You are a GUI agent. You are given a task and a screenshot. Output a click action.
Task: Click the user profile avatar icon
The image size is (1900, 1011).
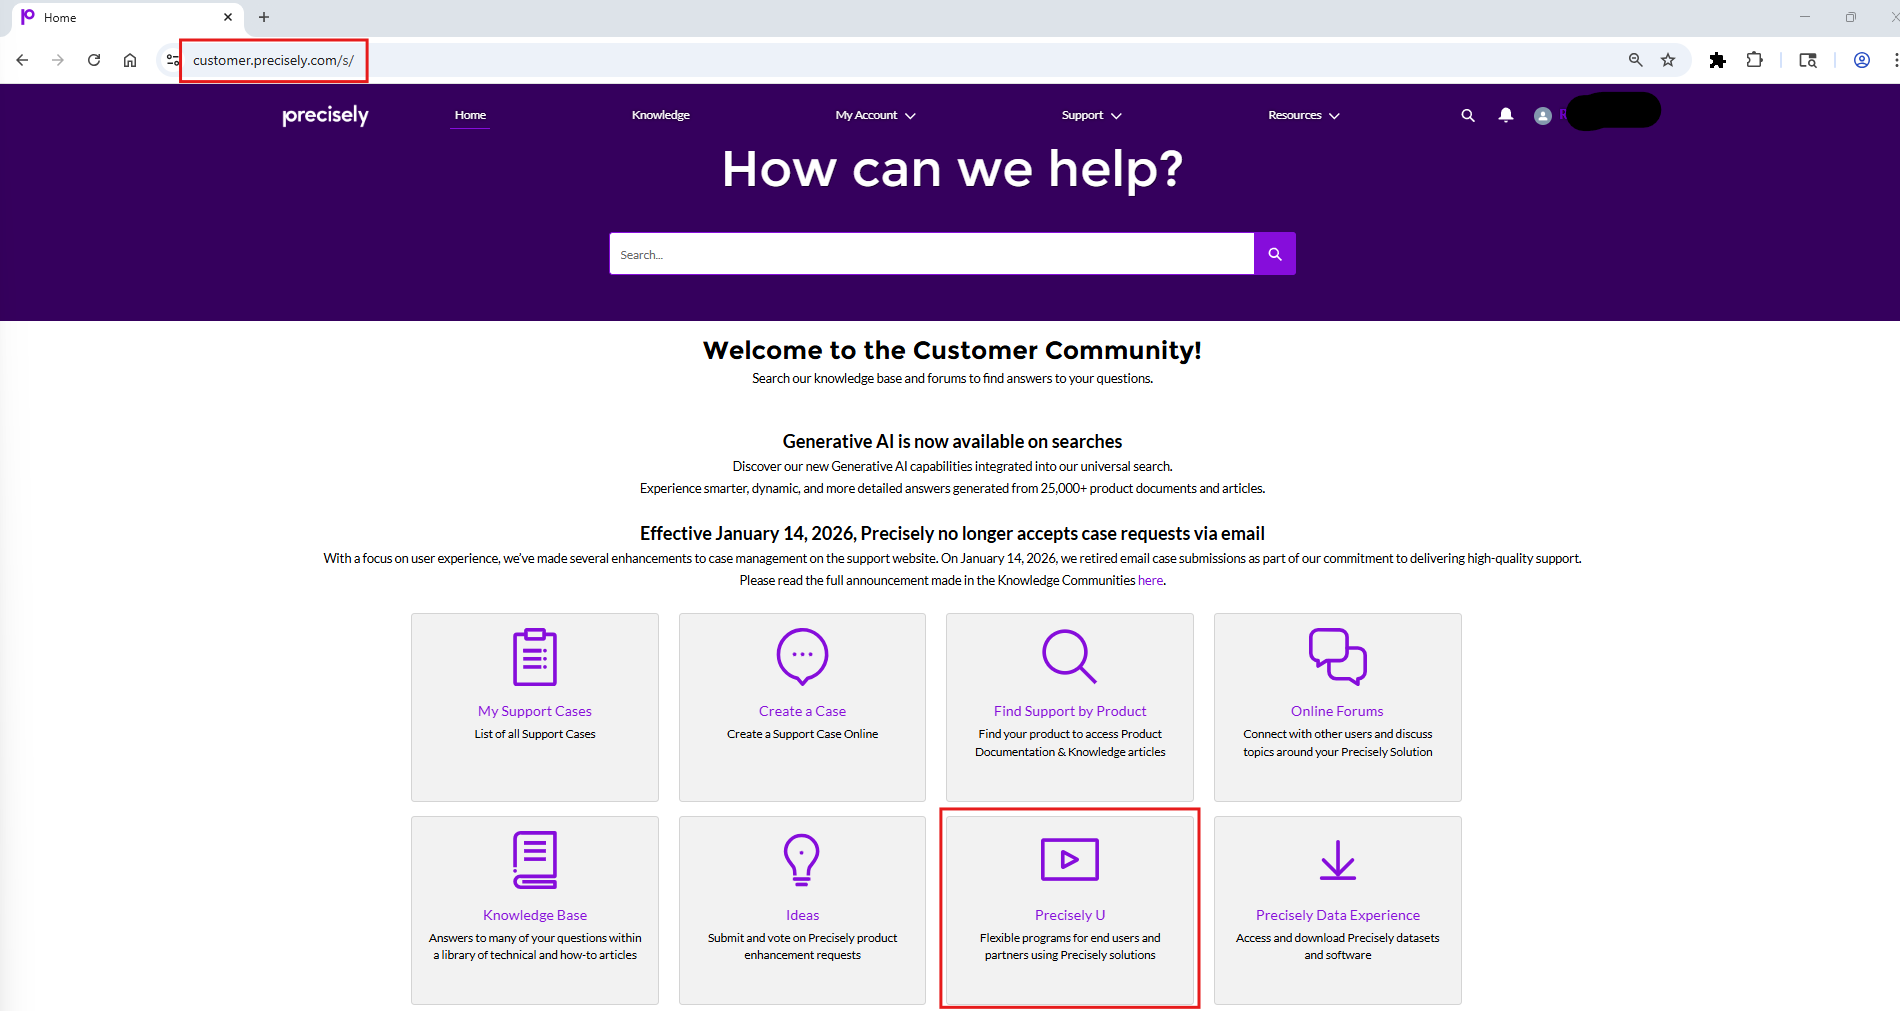coord(1543,116)
